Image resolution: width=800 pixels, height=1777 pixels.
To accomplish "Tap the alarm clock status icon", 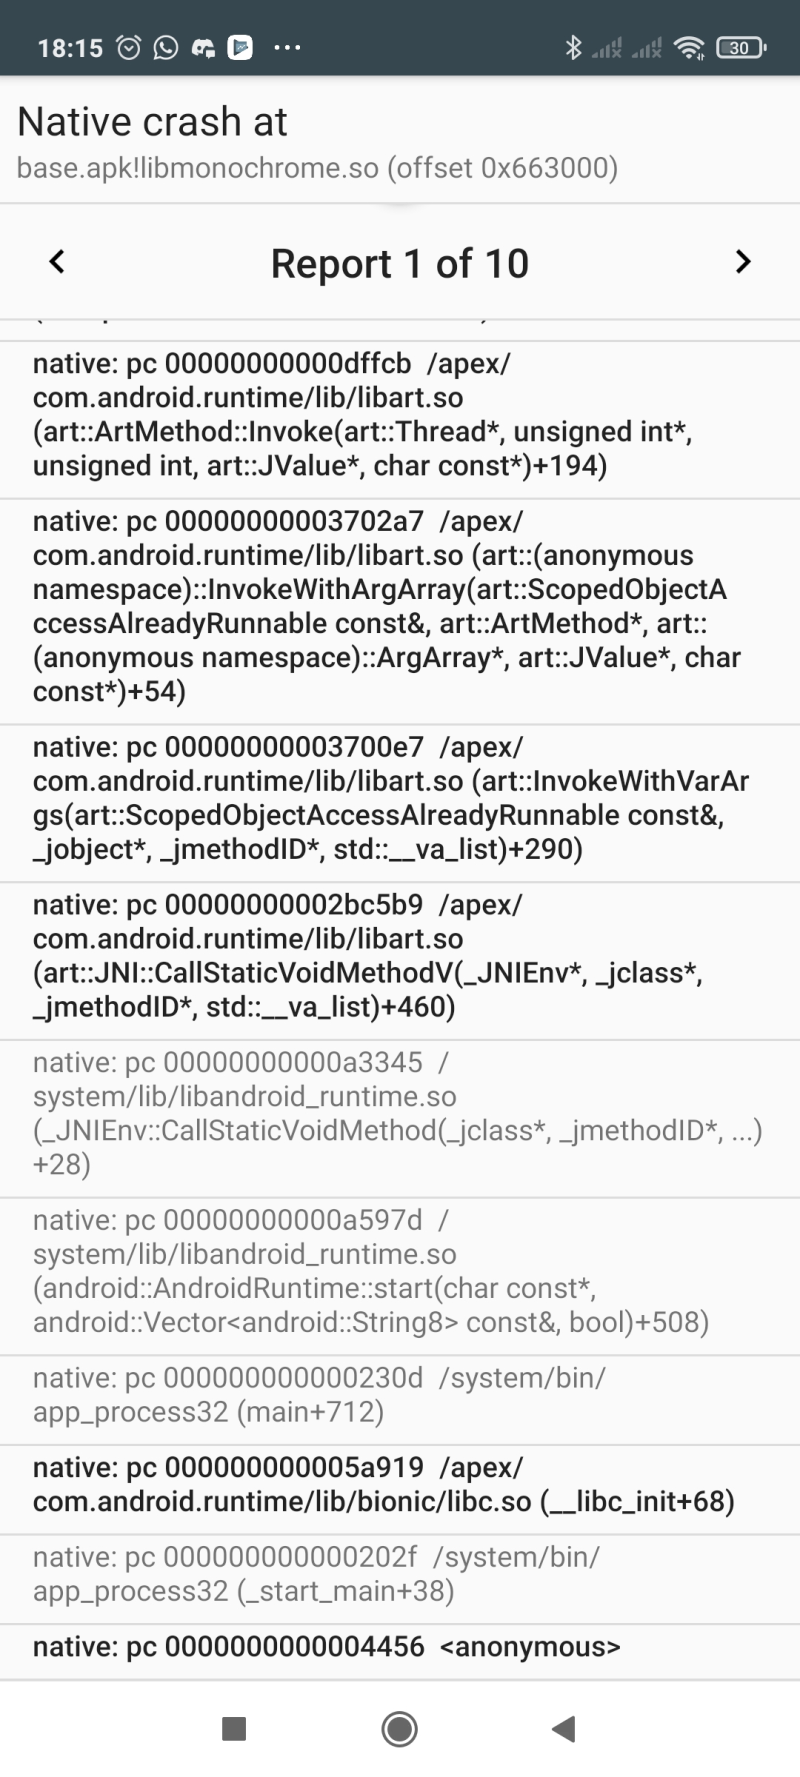I will (x=129, y=47).
